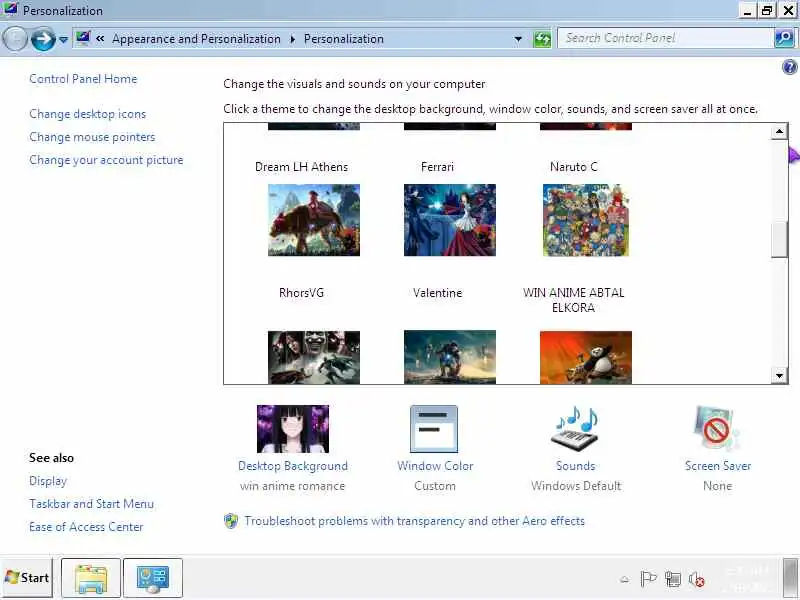
Task: Click the green refresh button
Action: point(542,39)
